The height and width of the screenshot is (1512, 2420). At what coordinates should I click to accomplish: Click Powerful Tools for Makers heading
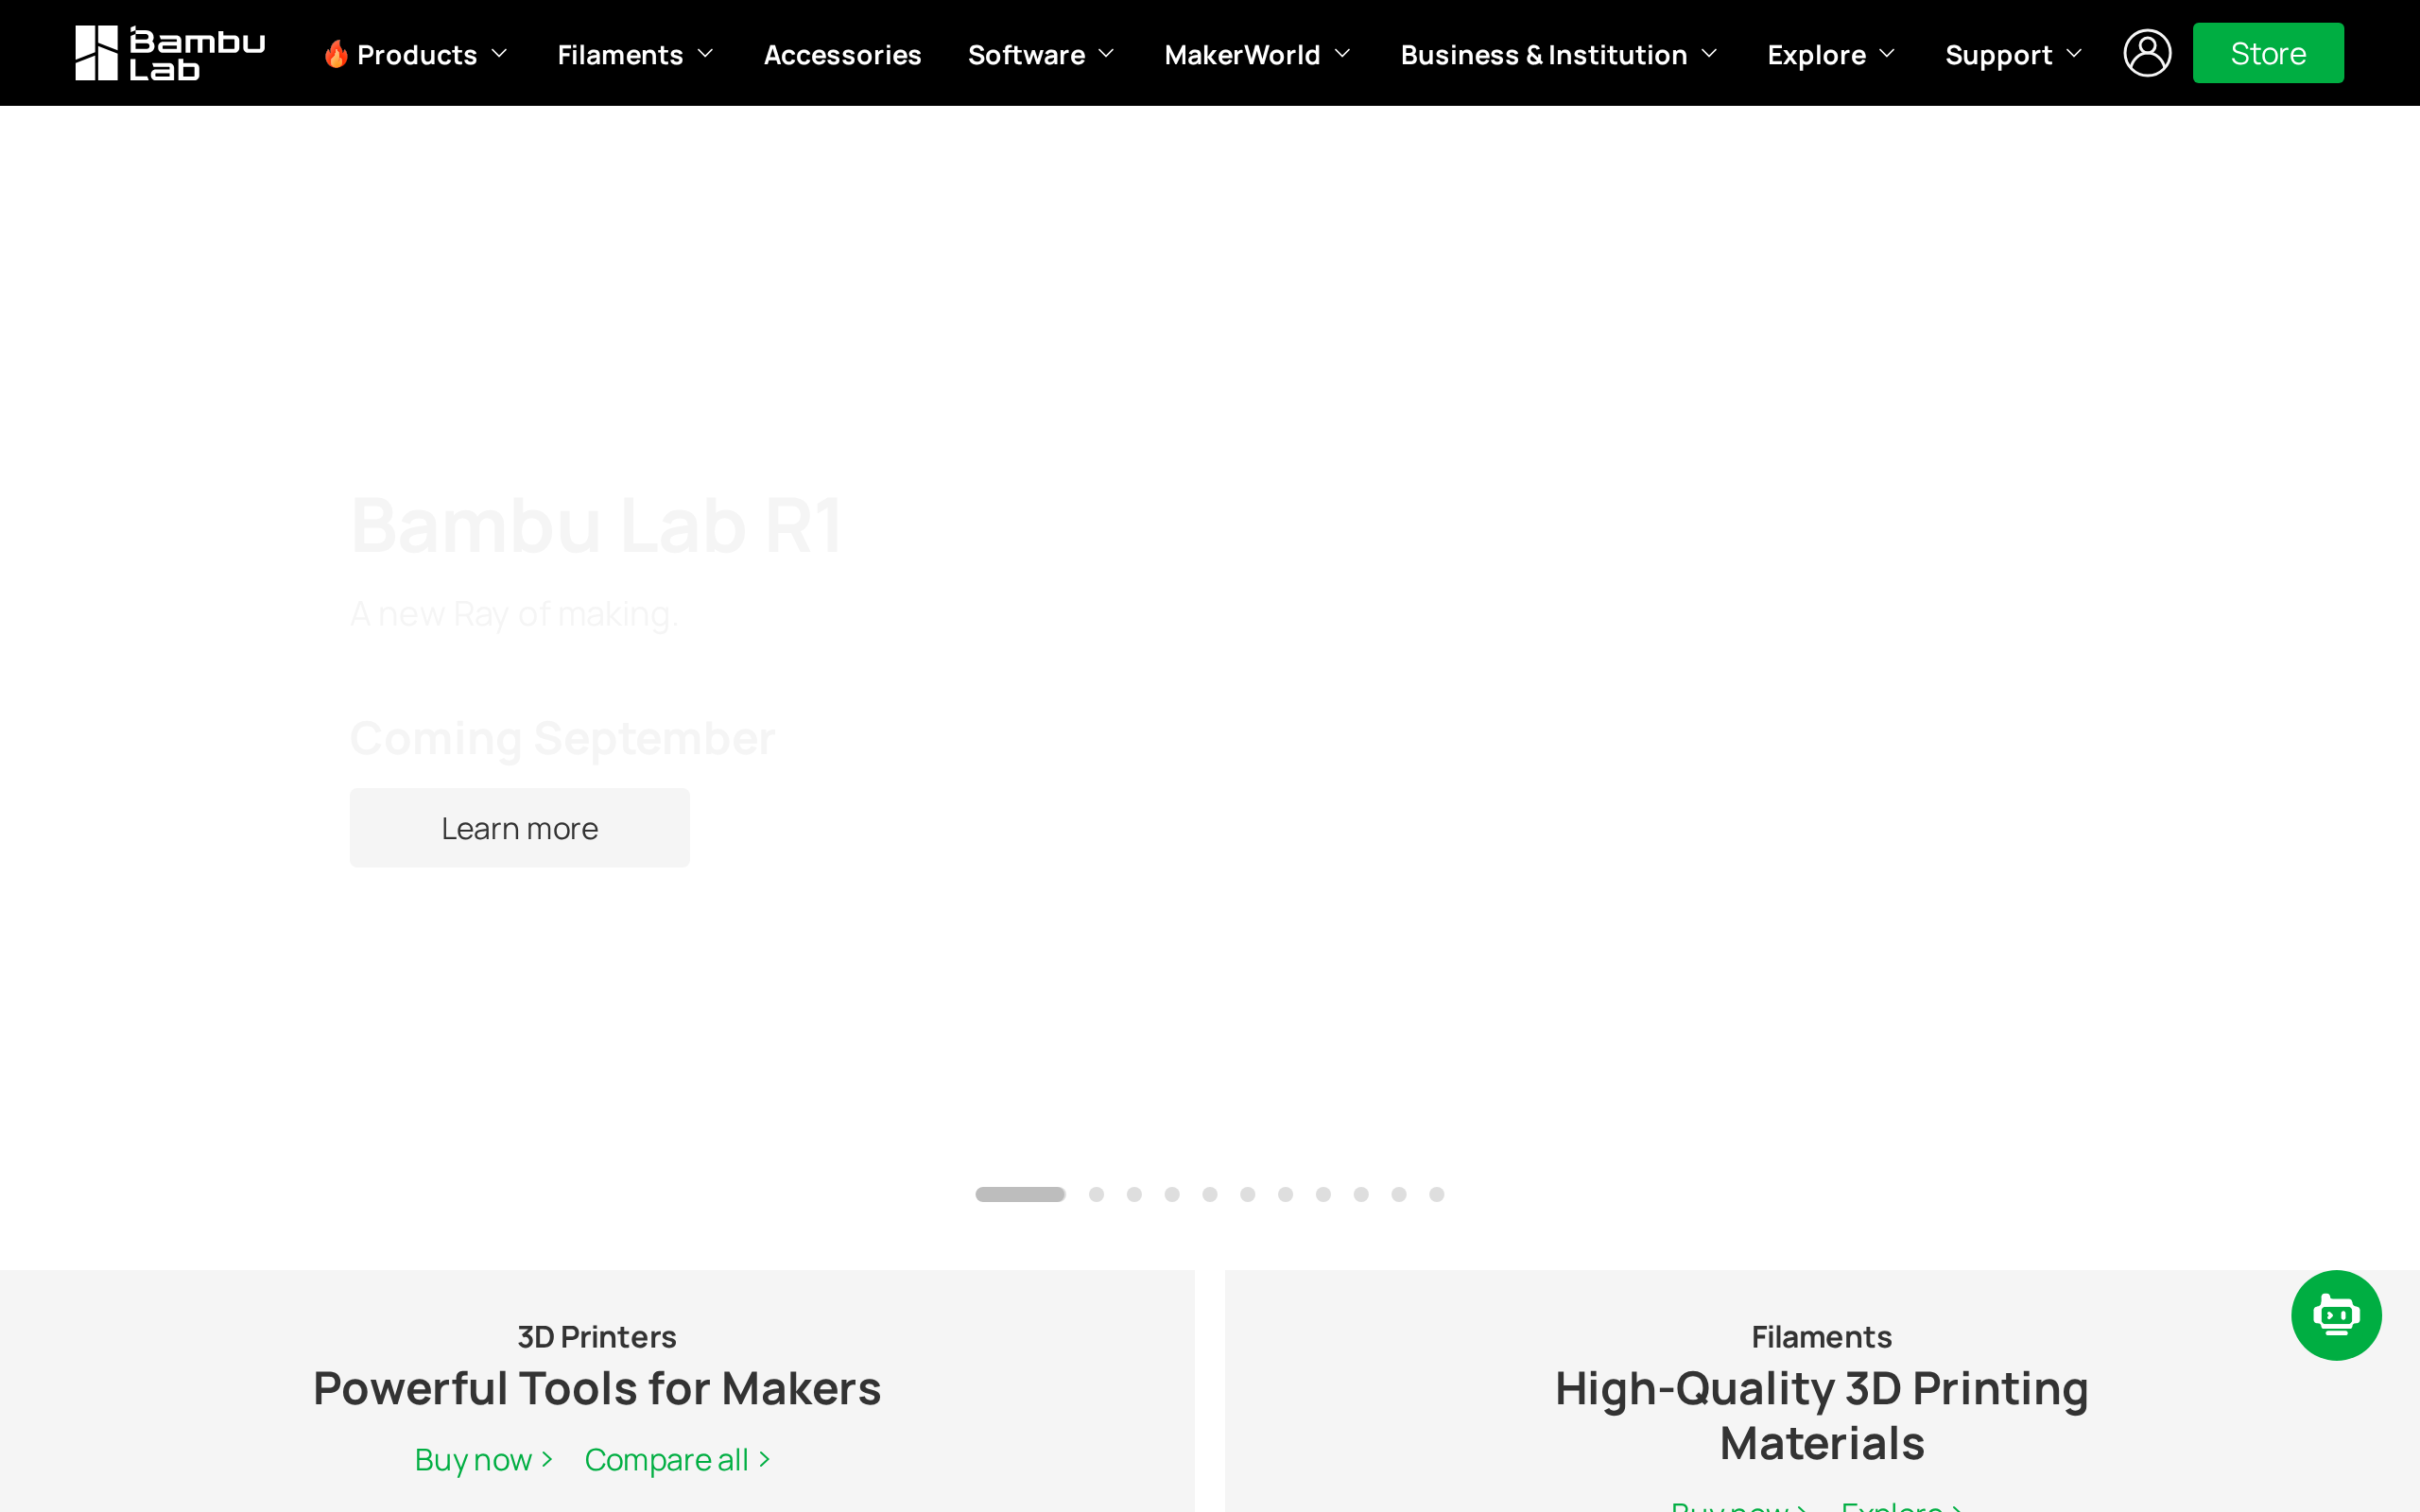[x=597, y=1388]
